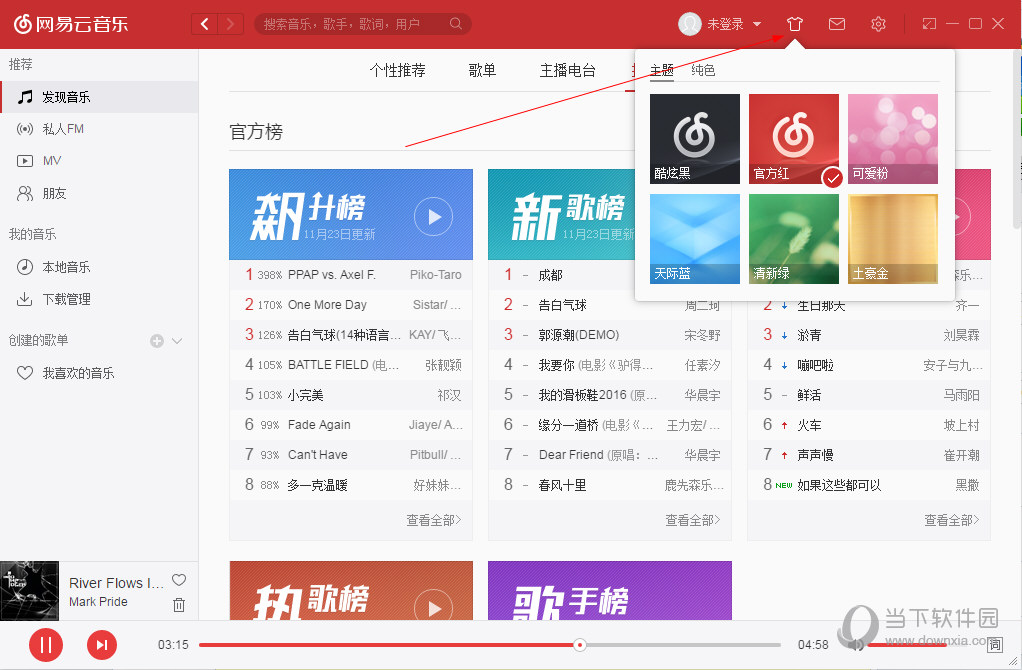Open 本地音乐 in the sidebar
The height and width of the screenshot is (670, 1022).
click(x=99, y=267)
